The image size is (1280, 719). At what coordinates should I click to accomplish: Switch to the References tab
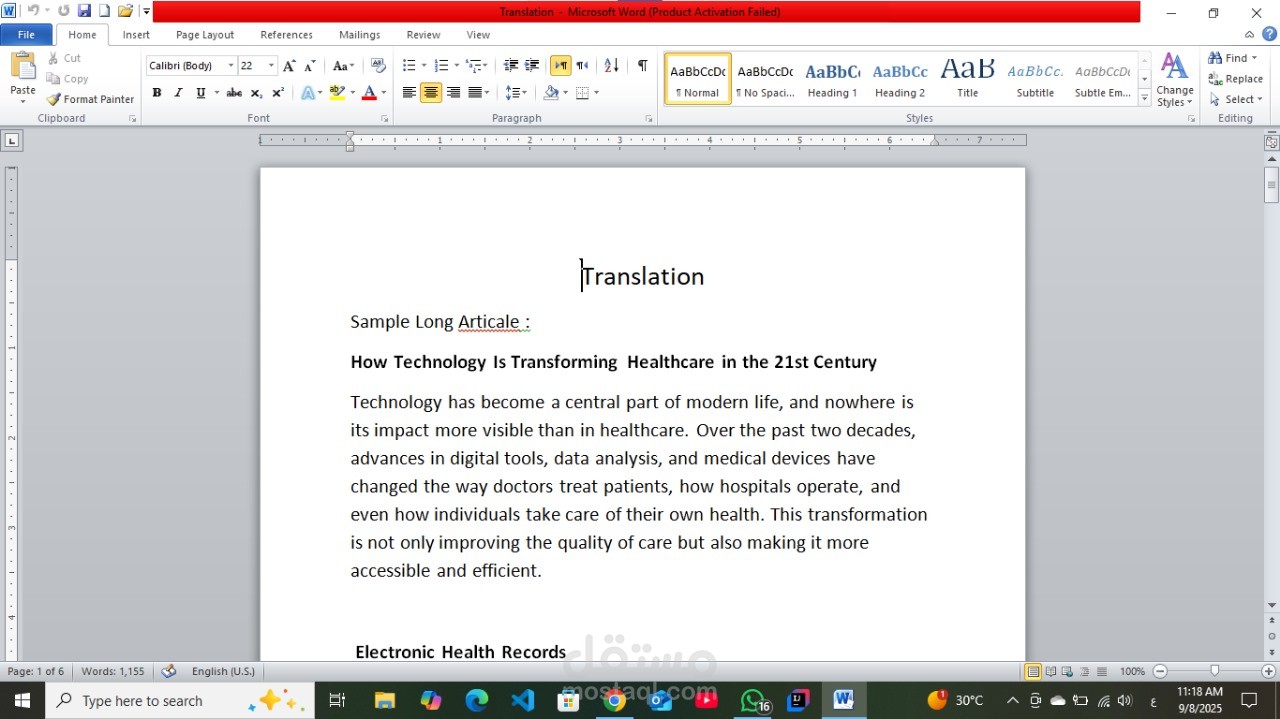pos(287,34)
